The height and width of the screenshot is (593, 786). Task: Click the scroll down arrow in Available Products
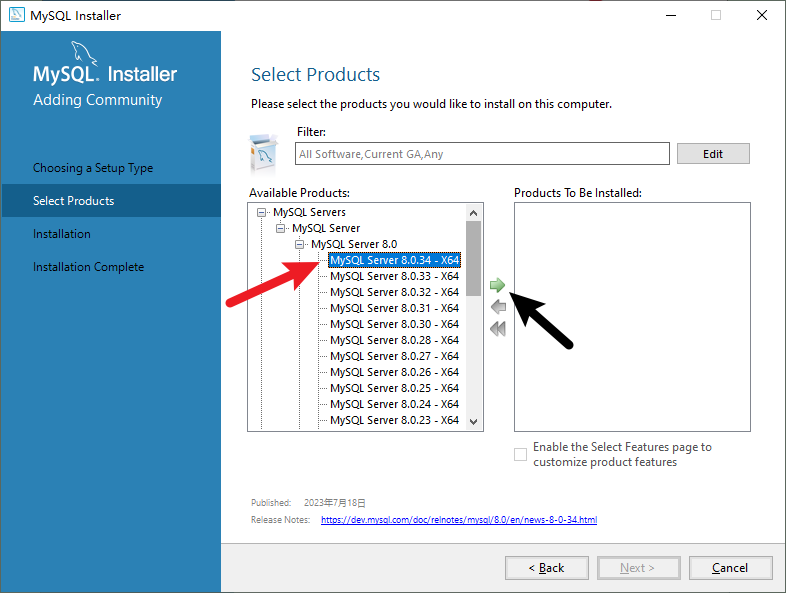click(473, 422)
